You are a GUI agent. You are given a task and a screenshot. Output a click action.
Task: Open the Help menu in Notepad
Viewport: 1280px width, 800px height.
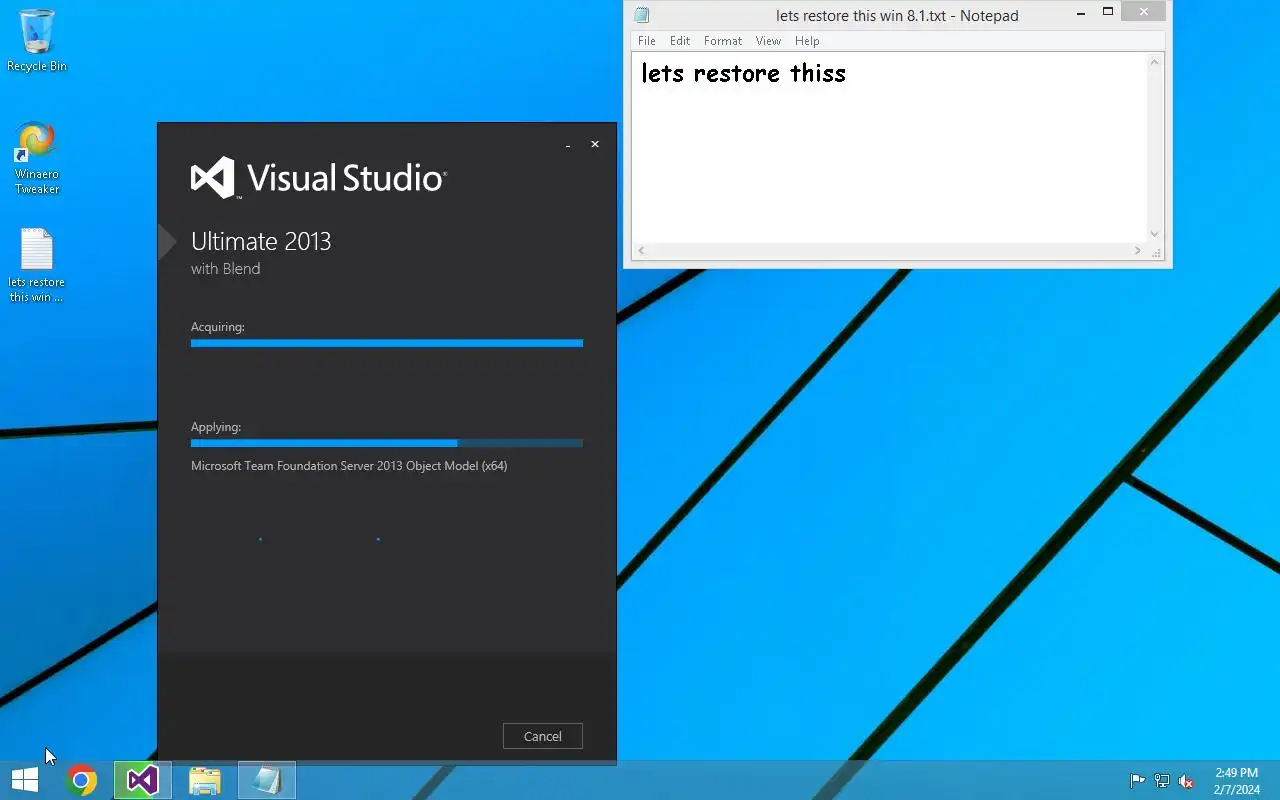(x=807, y=41)
